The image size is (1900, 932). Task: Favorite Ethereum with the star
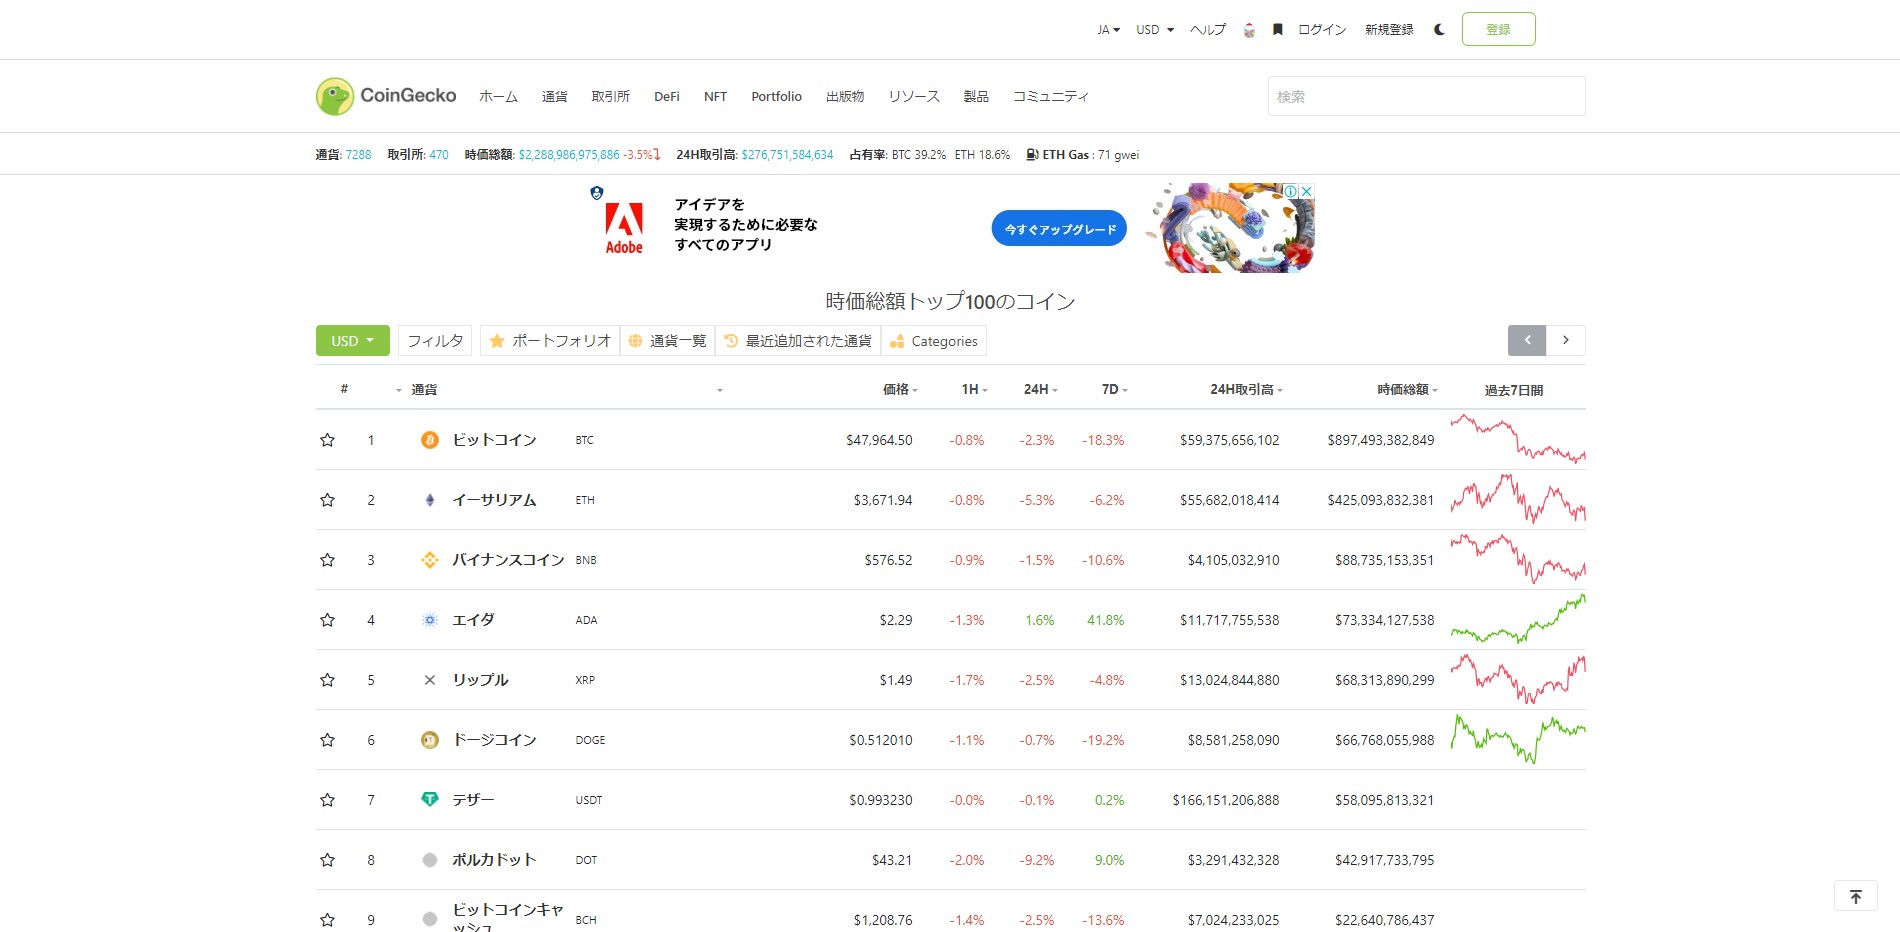click(x=327, y=500)
